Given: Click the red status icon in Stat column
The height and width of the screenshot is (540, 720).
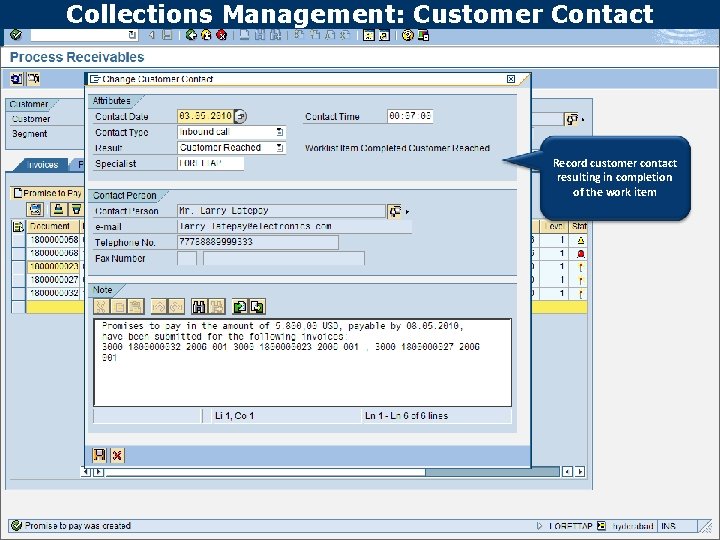Looking at the screenshot, I should pos(580,253).
